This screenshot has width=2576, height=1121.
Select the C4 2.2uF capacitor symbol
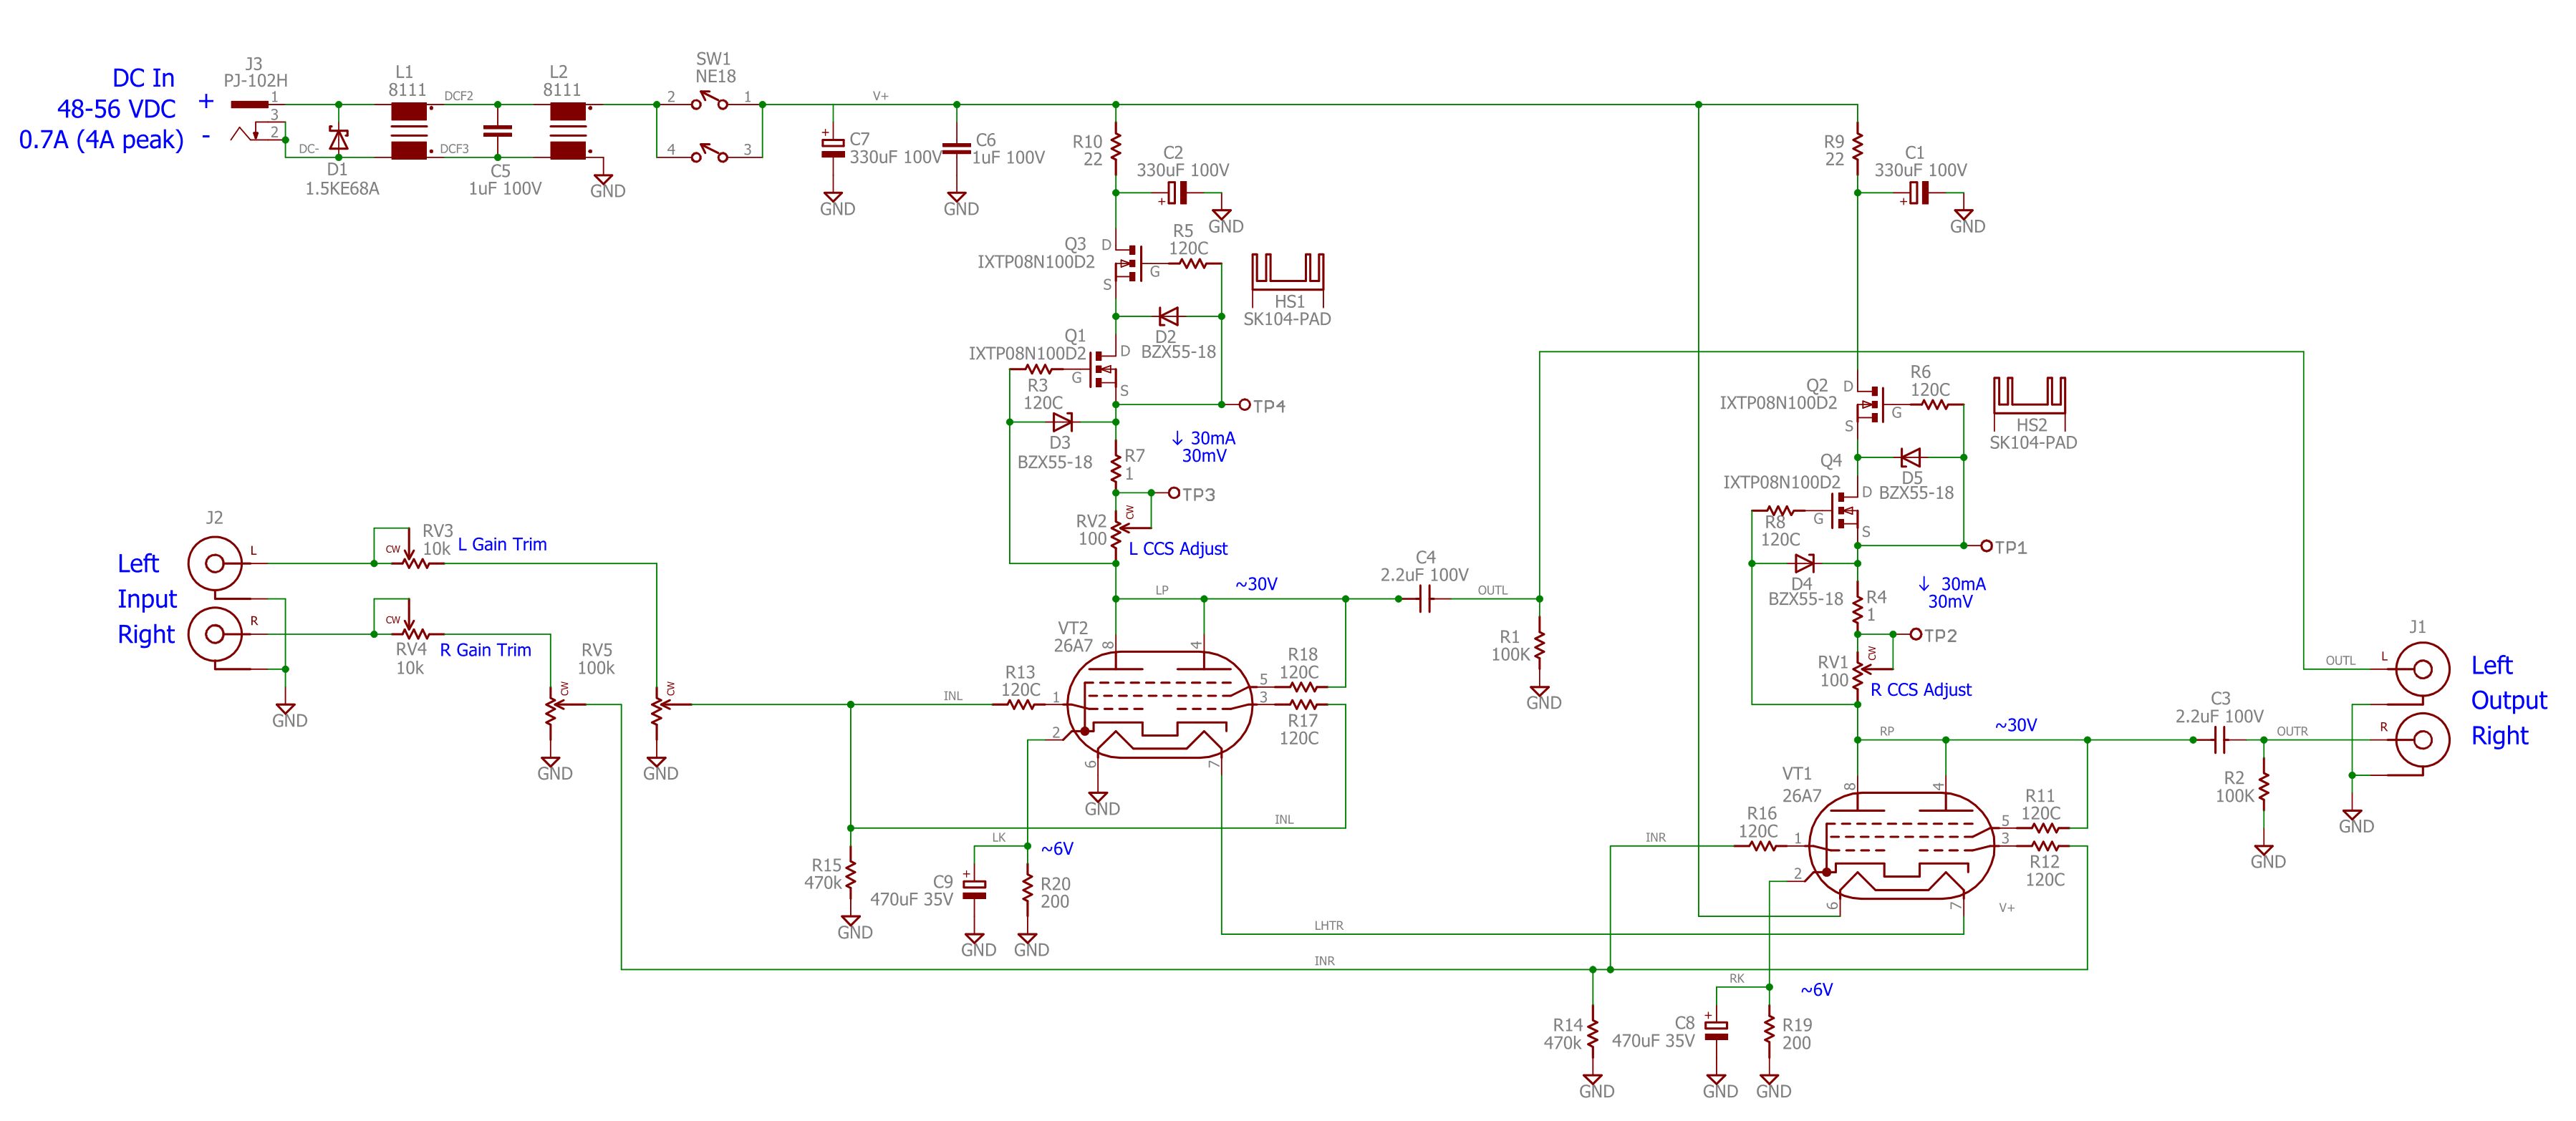(1426, 599)
